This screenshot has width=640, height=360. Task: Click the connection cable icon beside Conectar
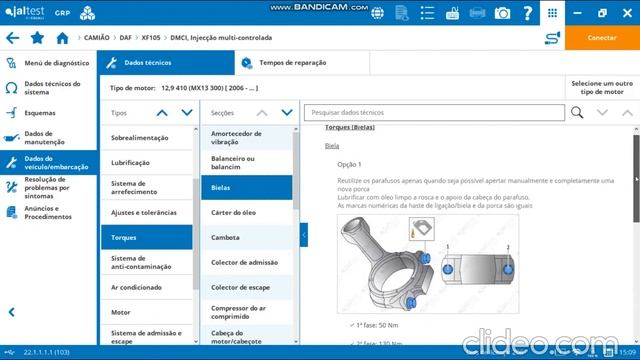tap(552, 38)
